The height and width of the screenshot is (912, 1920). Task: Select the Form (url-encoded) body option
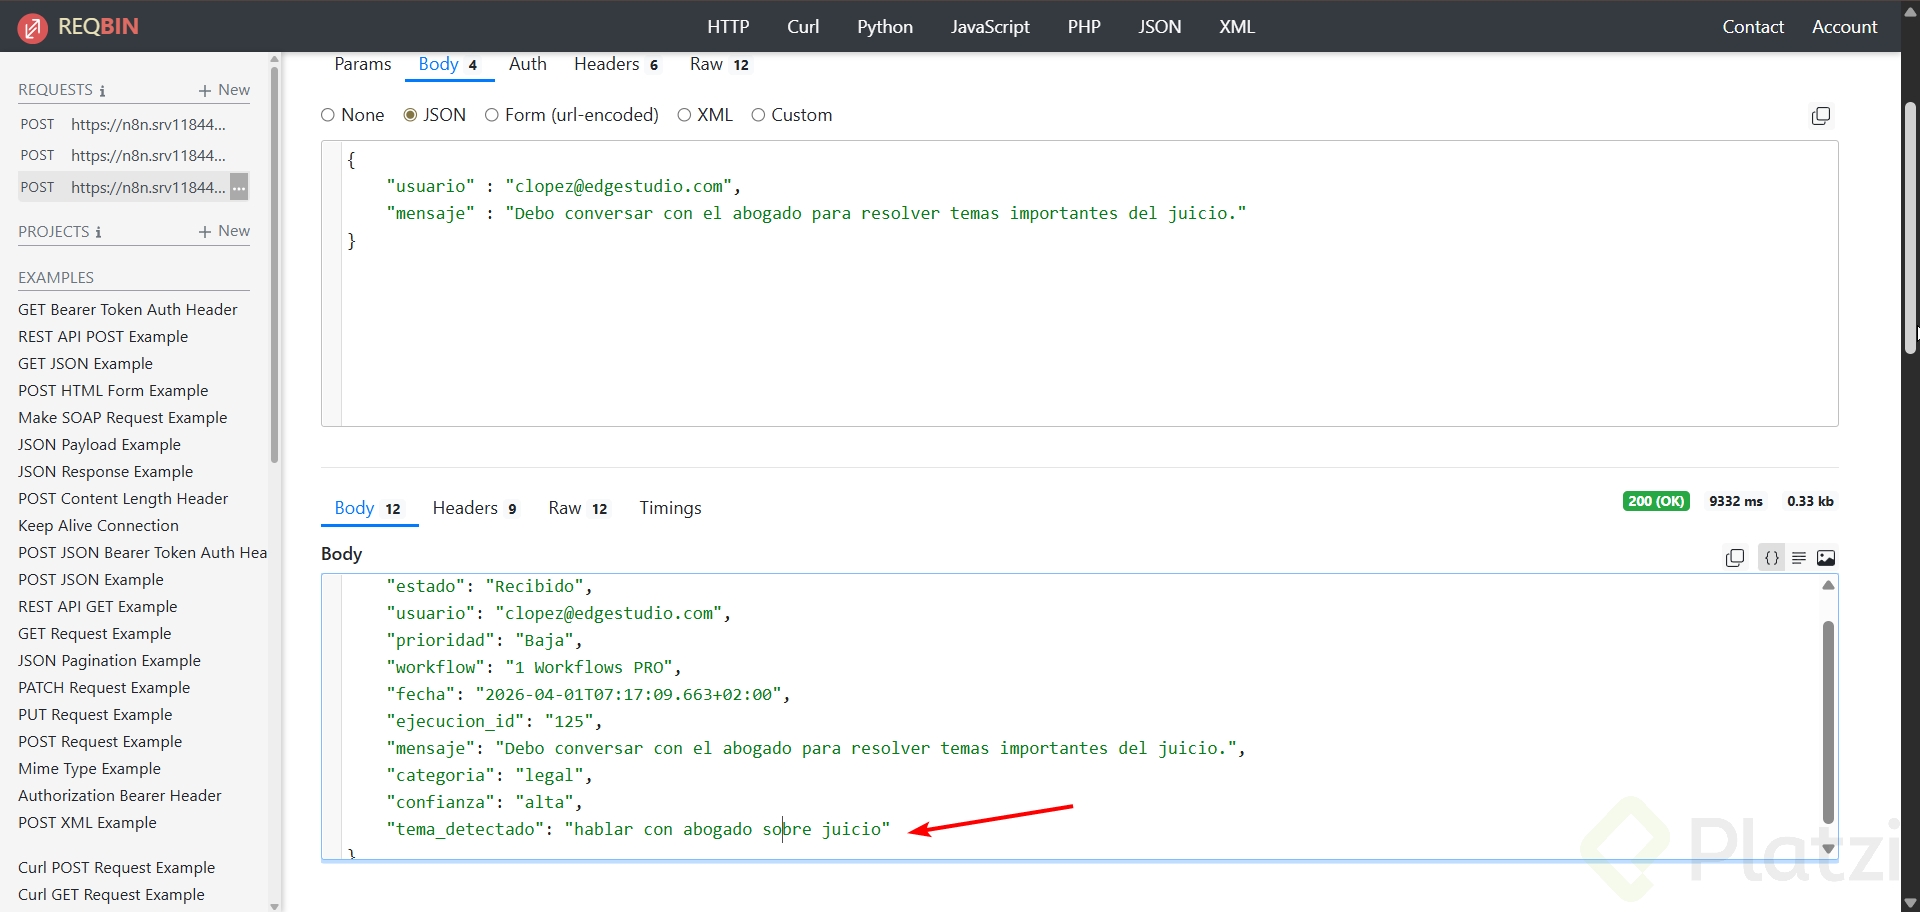click(x=492, y=115)
